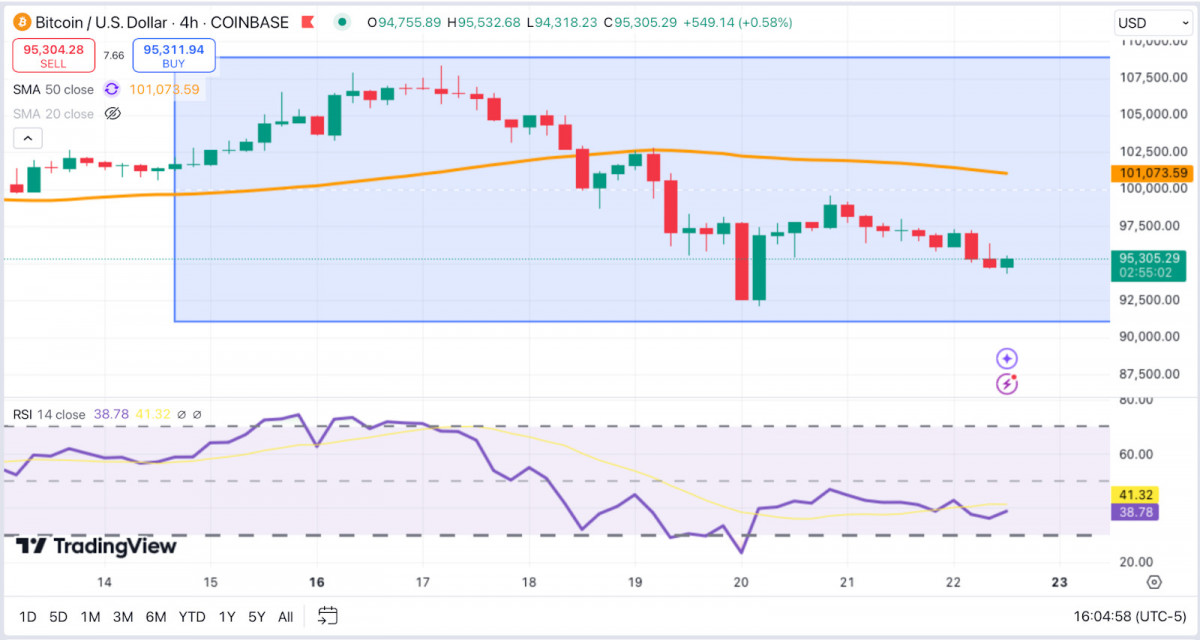Image resolution: width=1200 pixels, height=640 pixels.
Task: Click the purple lightning bolt icon
Action: (x=1007, y=384)
